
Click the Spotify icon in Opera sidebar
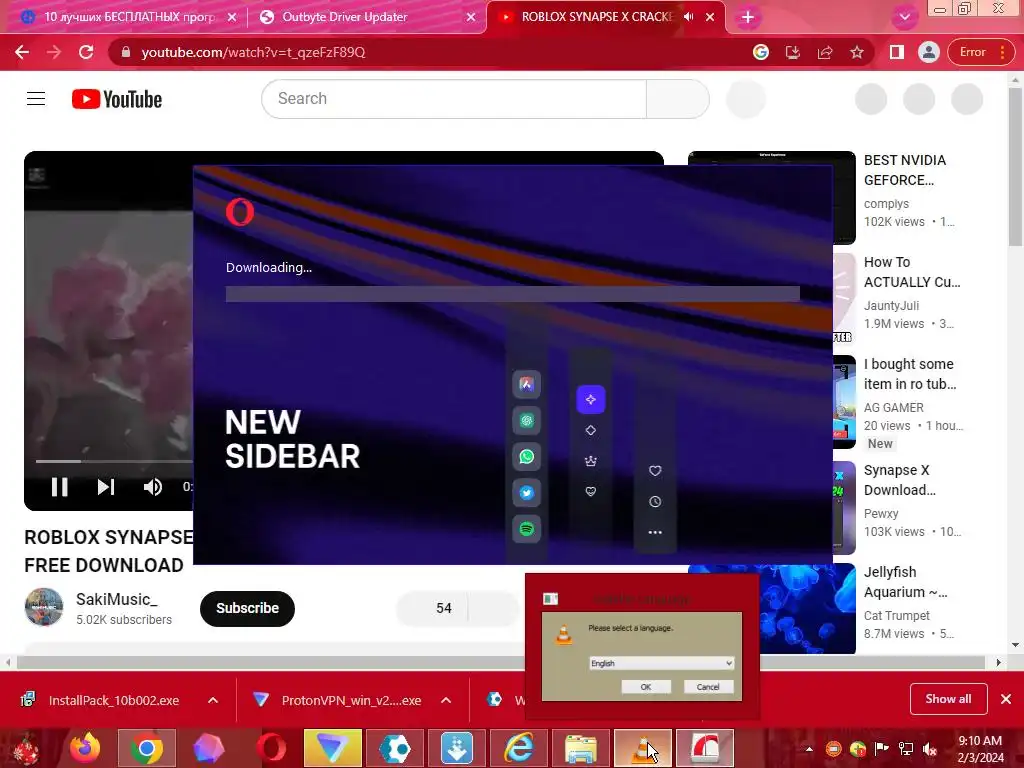[x=526, y=528]
